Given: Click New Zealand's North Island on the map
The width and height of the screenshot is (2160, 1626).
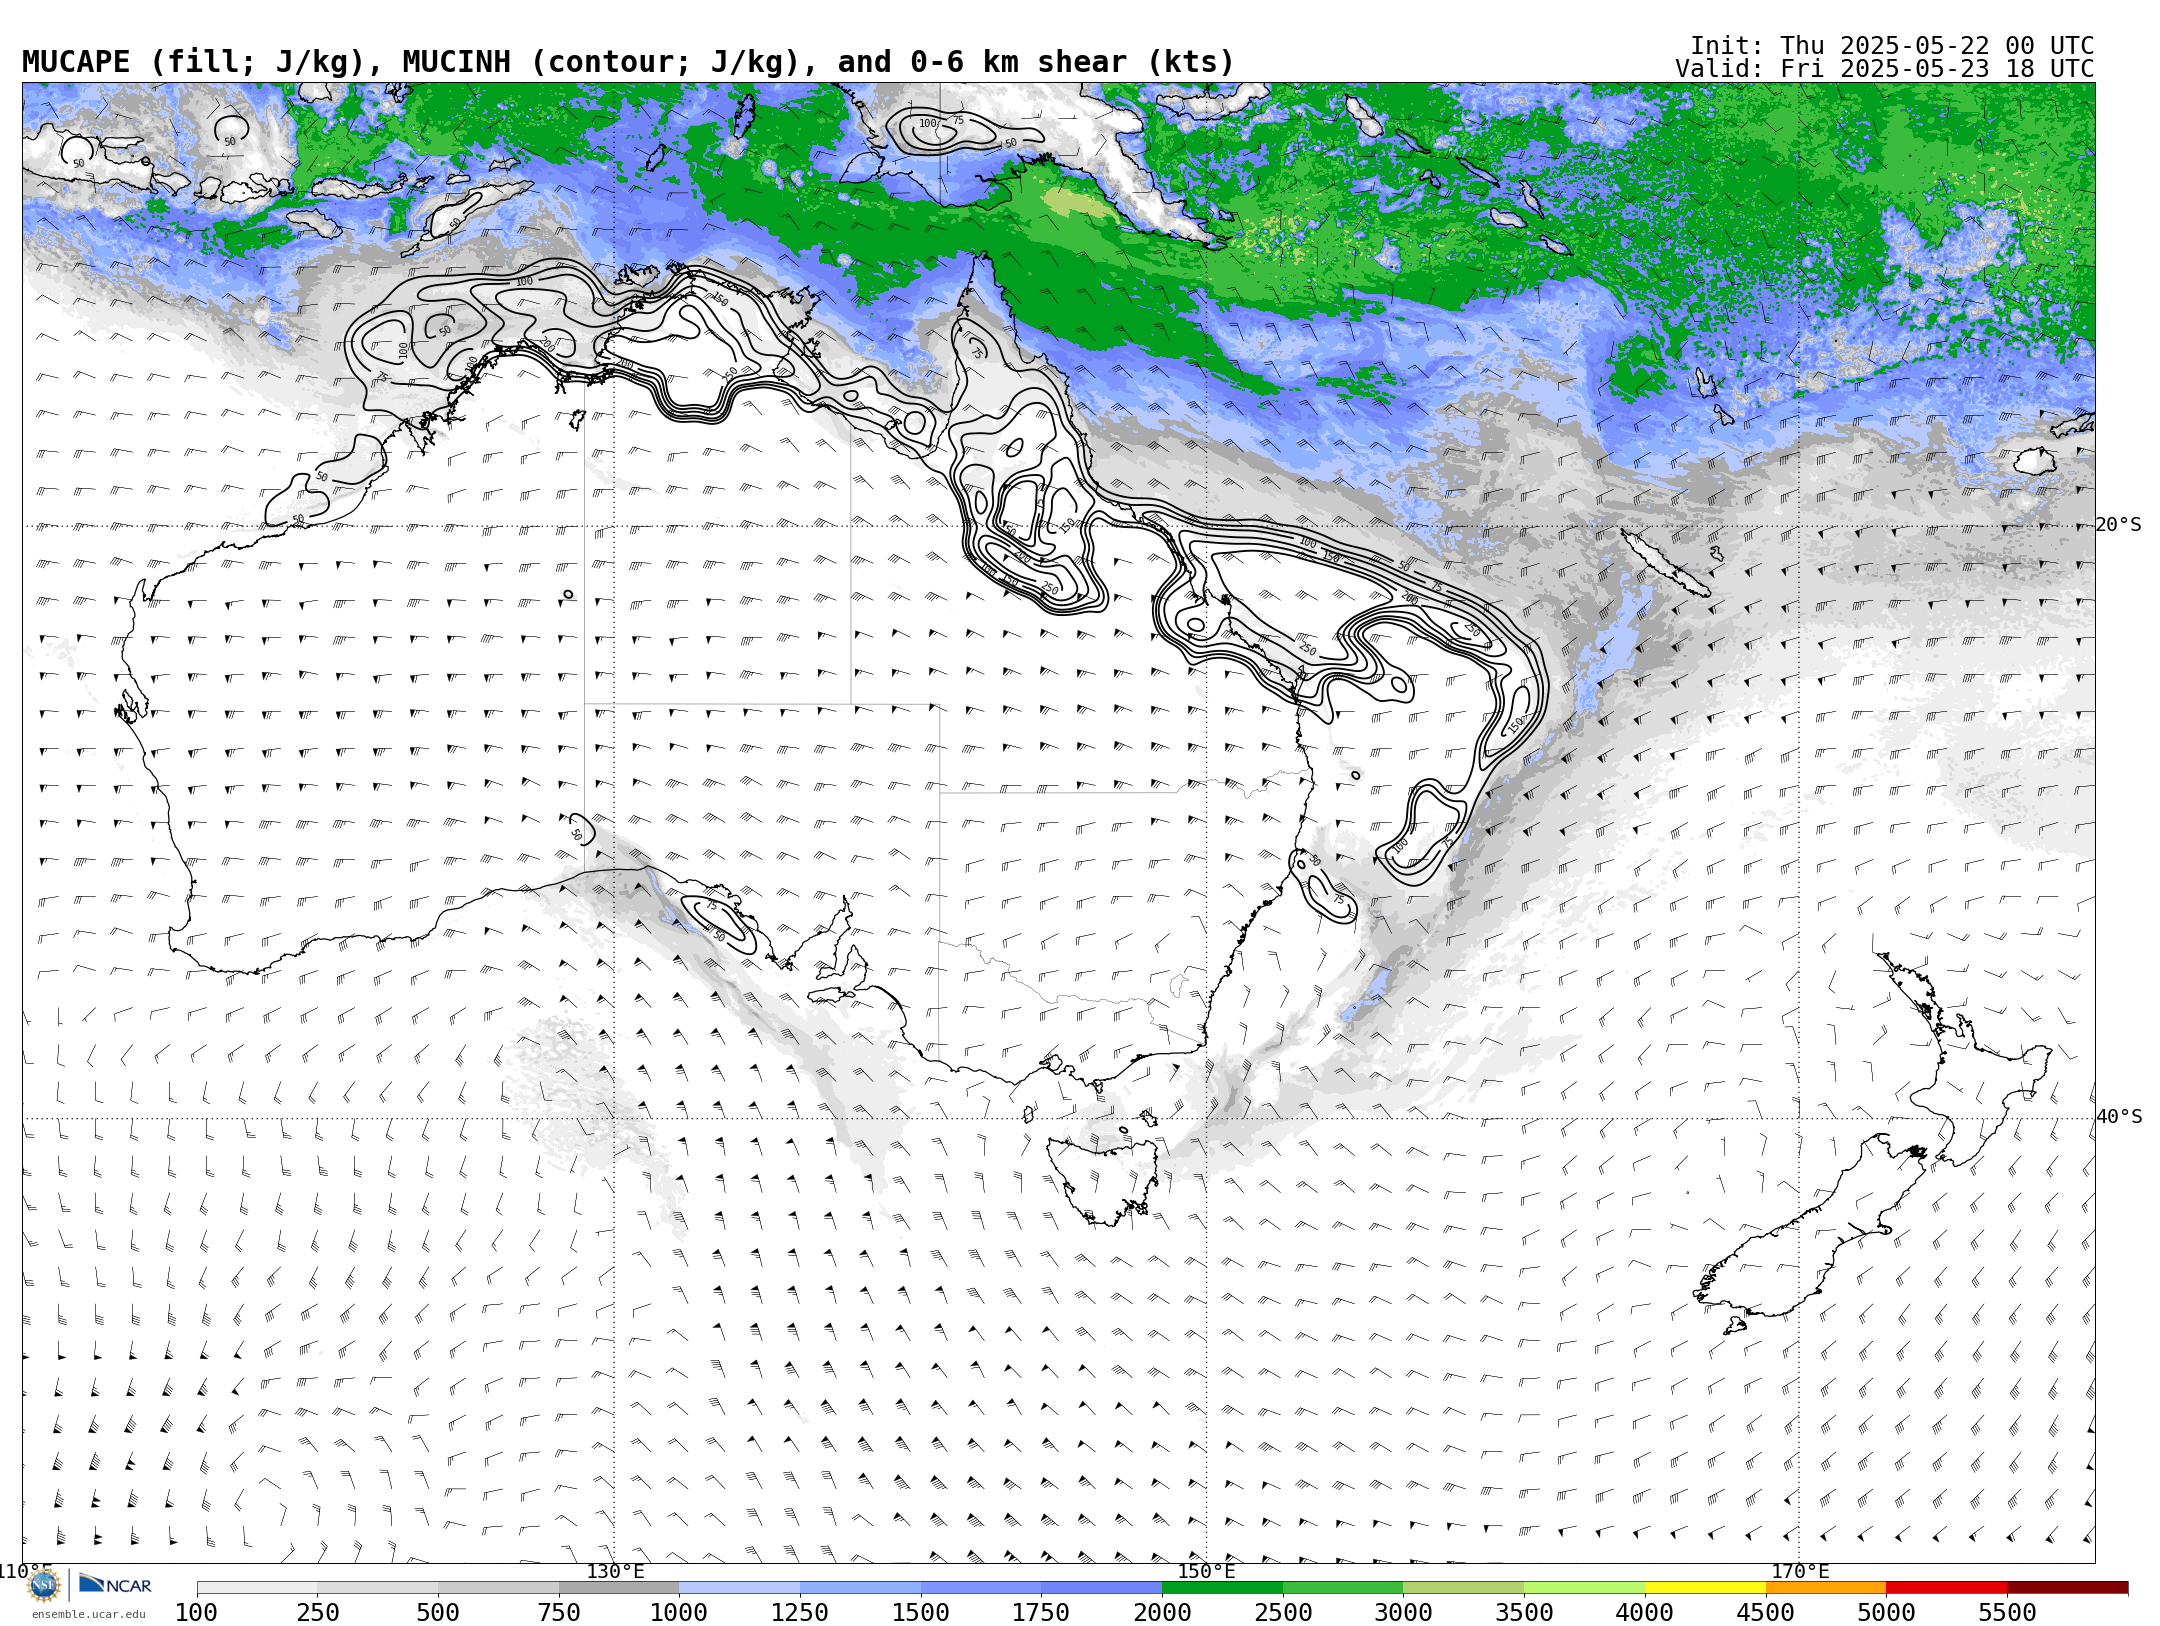Looking at the screenshot, I should [x=1960, y=1060].
